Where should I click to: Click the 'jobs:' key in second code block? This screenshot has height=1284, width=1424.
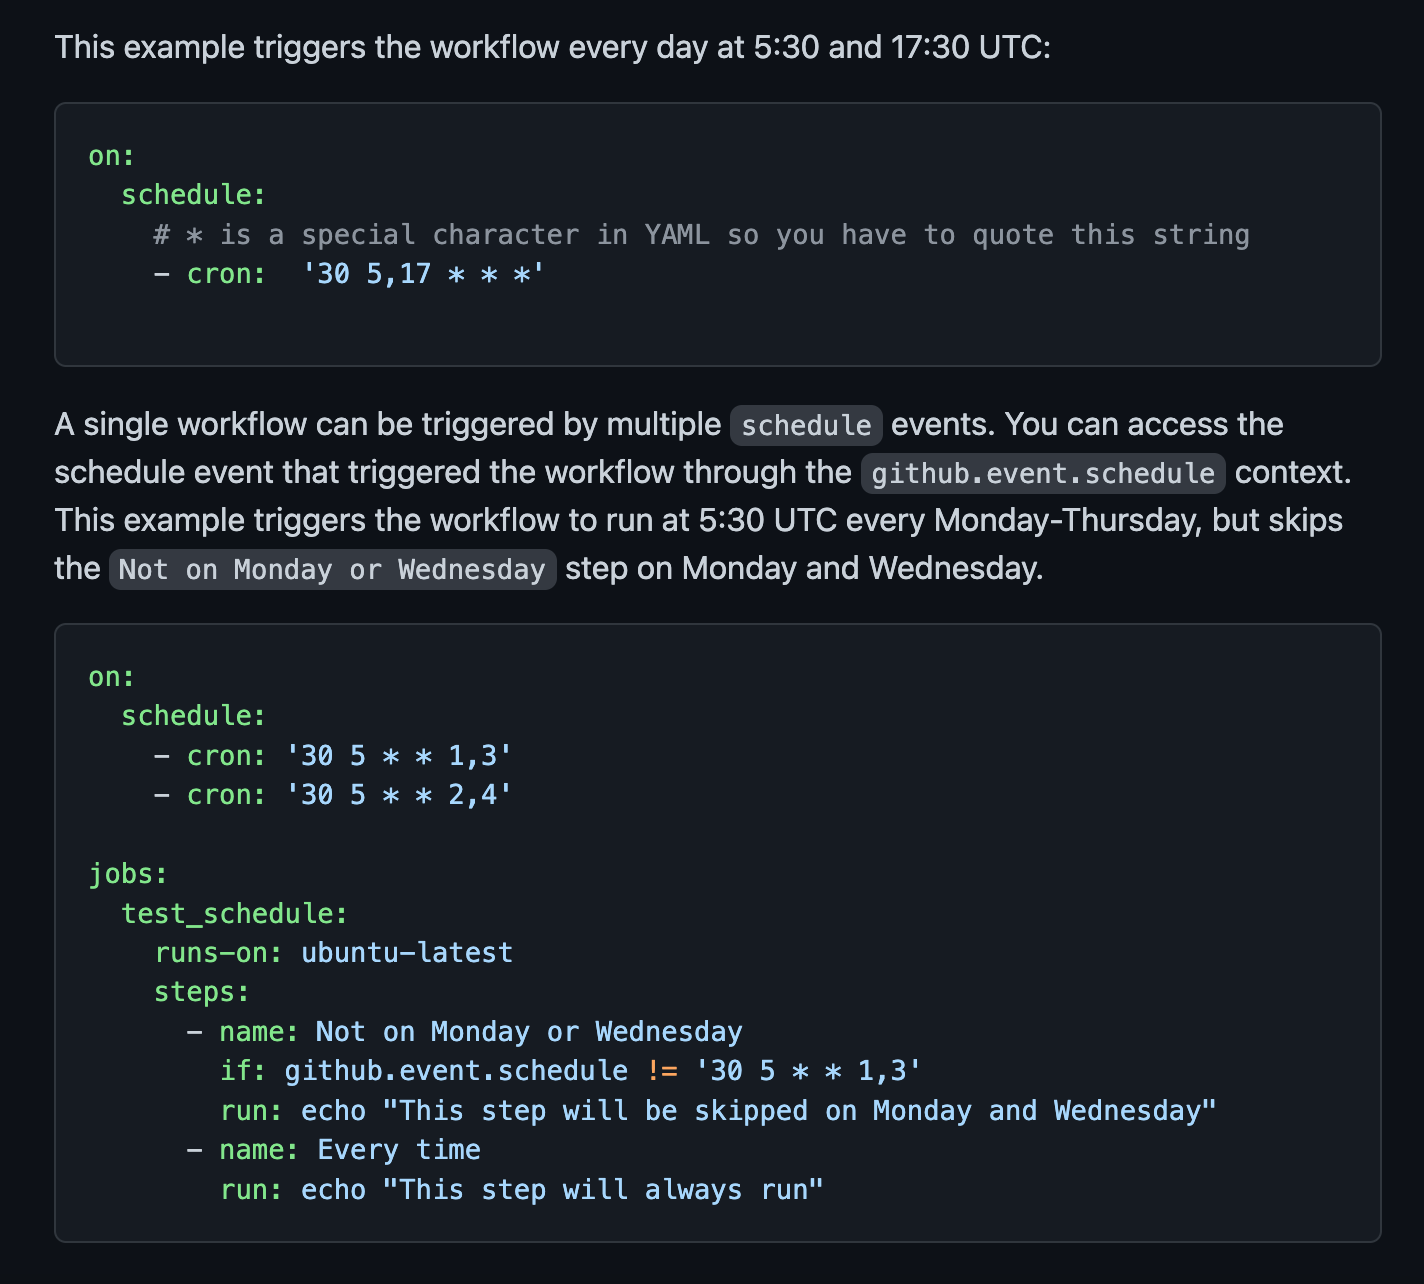click(x=128, y=874)
